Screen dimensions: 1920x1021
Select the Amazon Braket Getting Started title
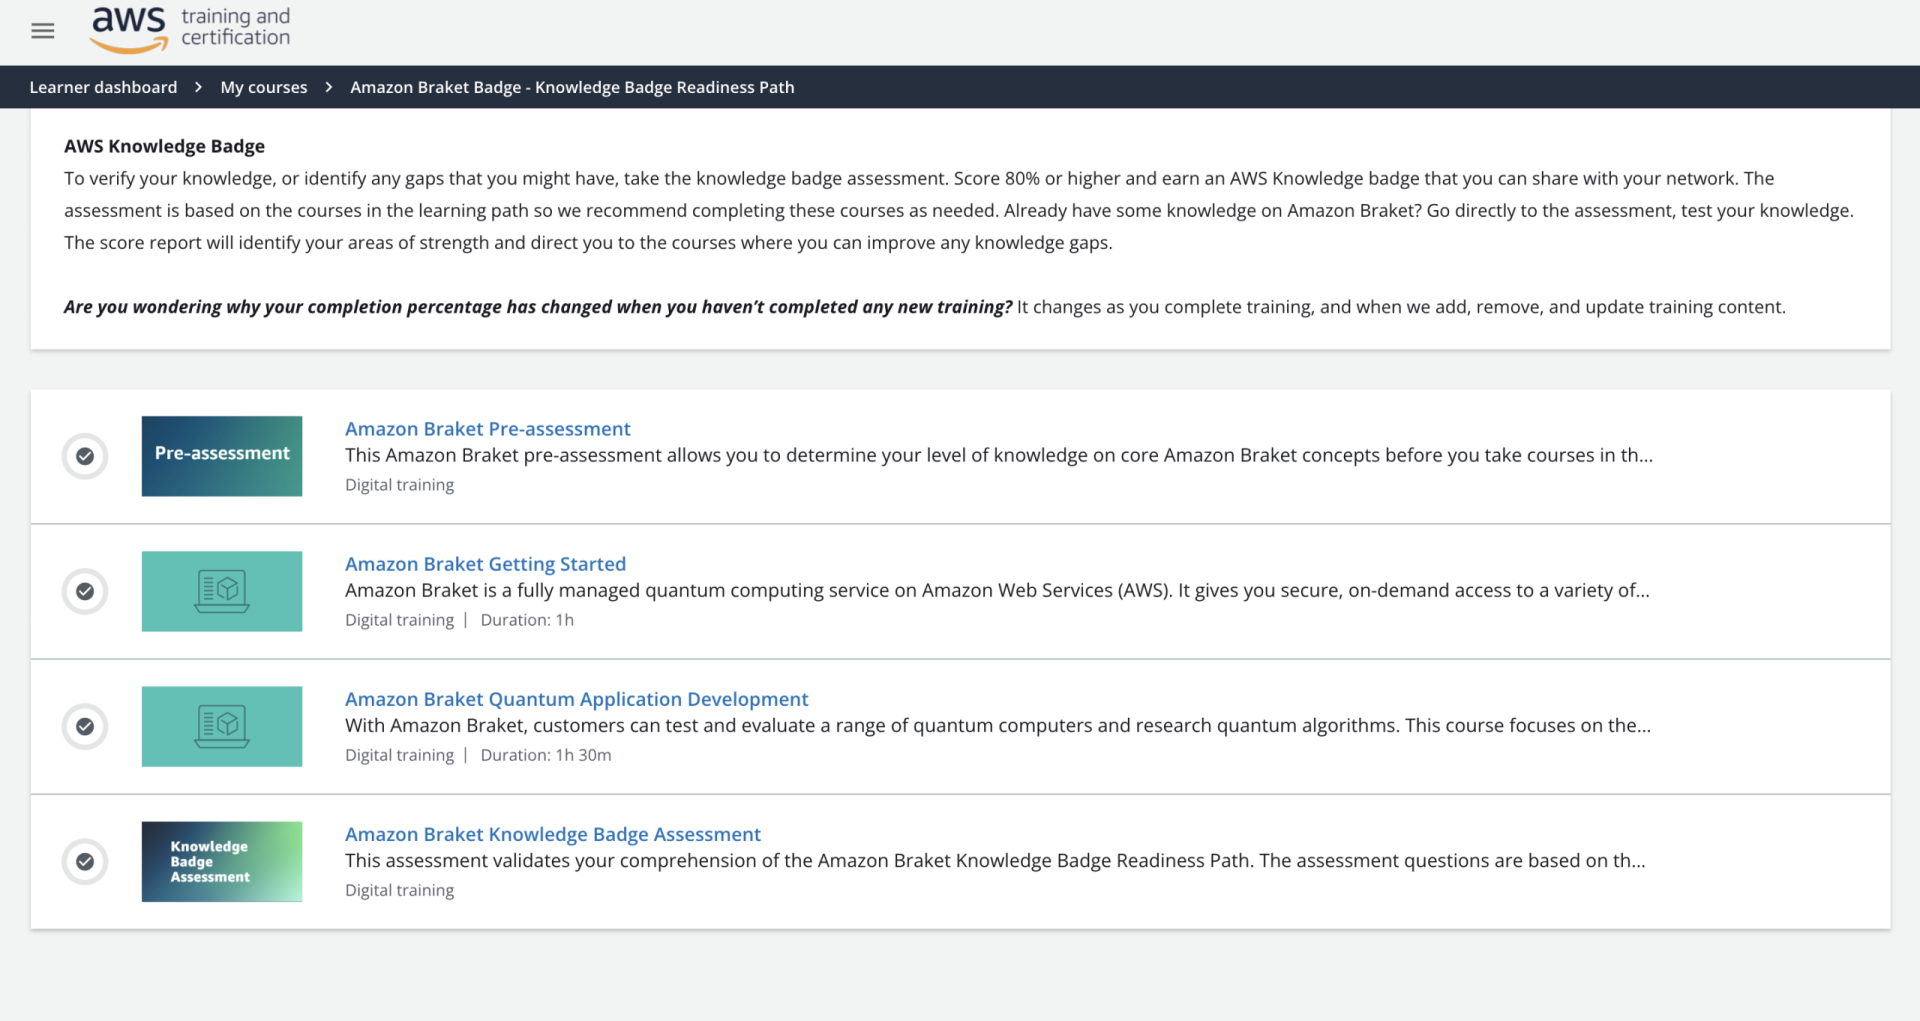point(485,563)
